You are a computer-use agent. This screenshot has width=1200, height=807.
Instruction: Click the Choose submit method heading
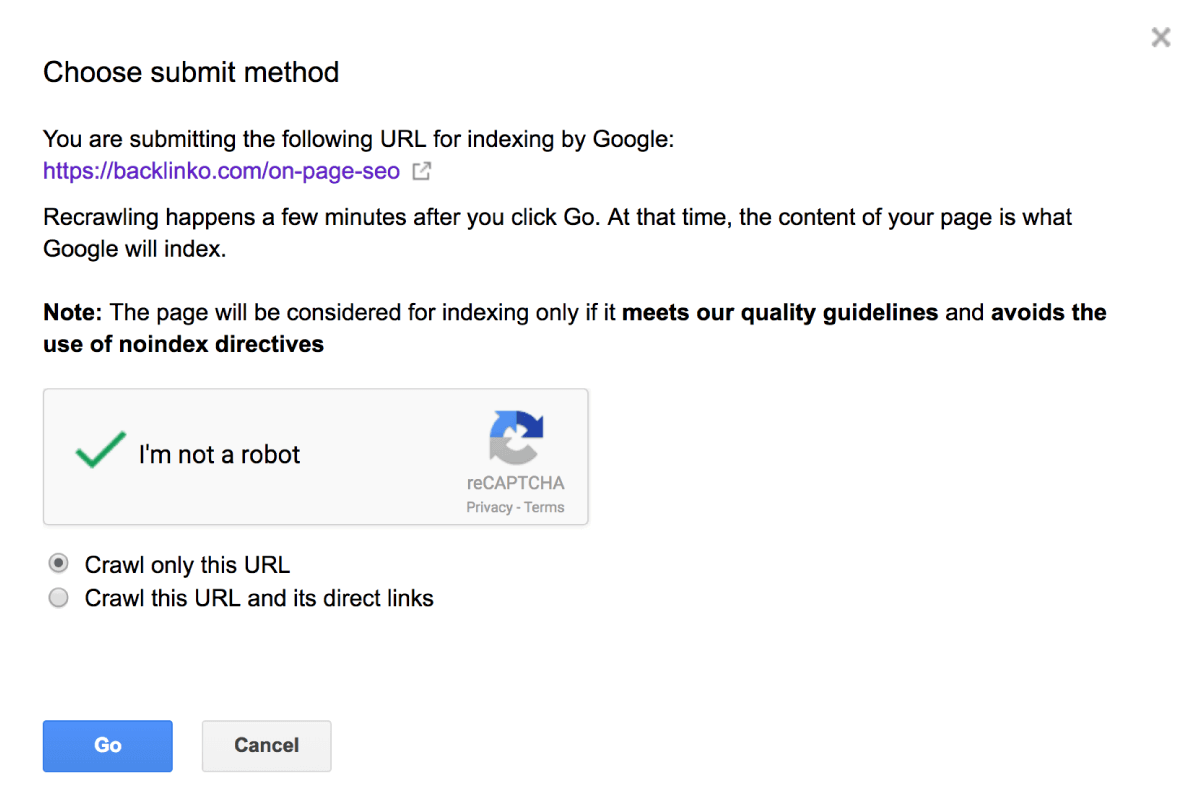tap(191, 72)
